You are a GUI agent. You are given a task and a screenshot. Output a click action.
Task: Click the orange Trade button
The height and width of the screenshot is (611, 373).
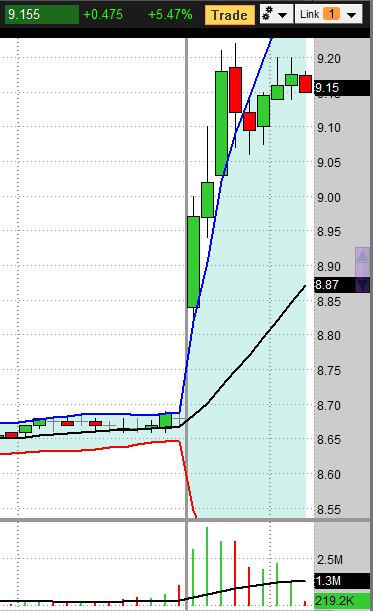point(230,15)
